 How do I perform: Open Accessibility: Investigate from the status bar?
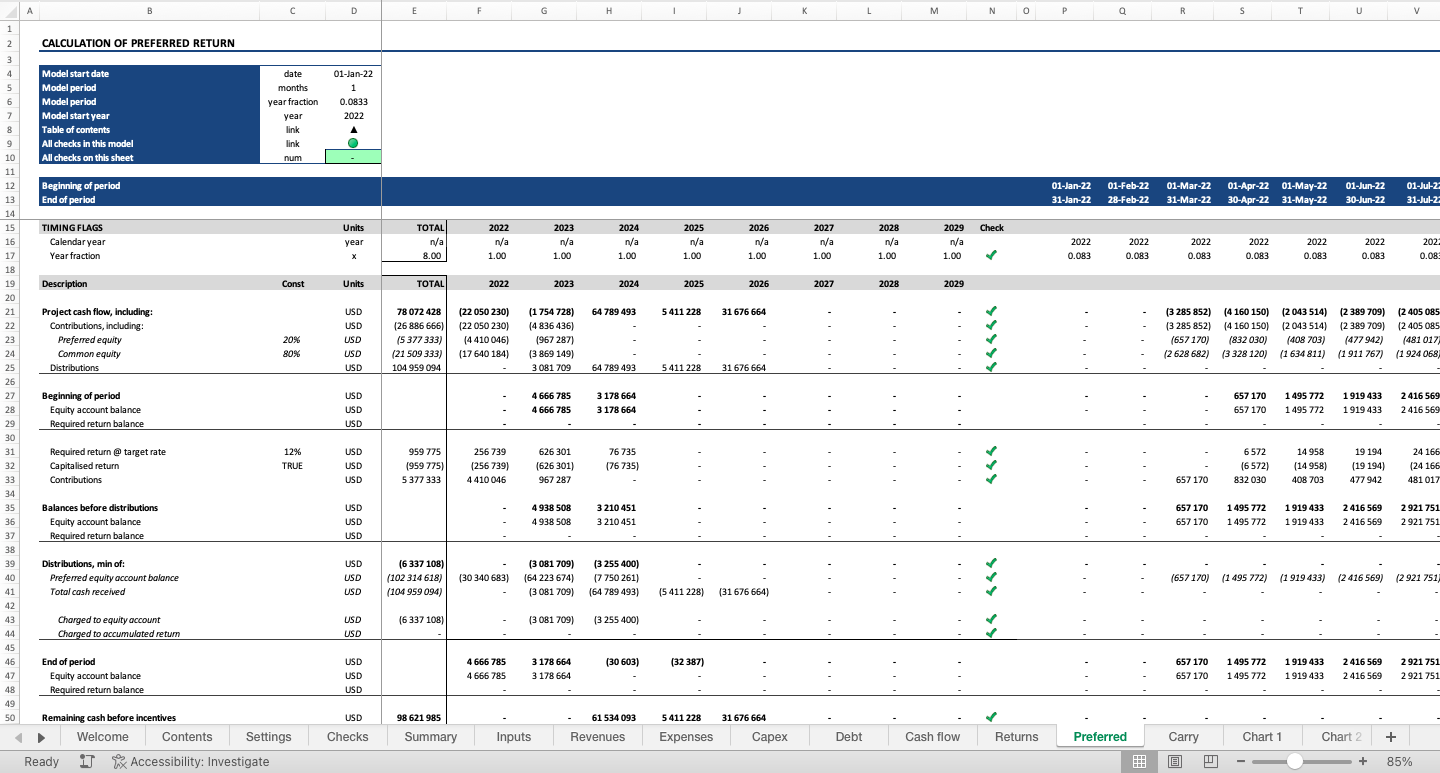190,761
